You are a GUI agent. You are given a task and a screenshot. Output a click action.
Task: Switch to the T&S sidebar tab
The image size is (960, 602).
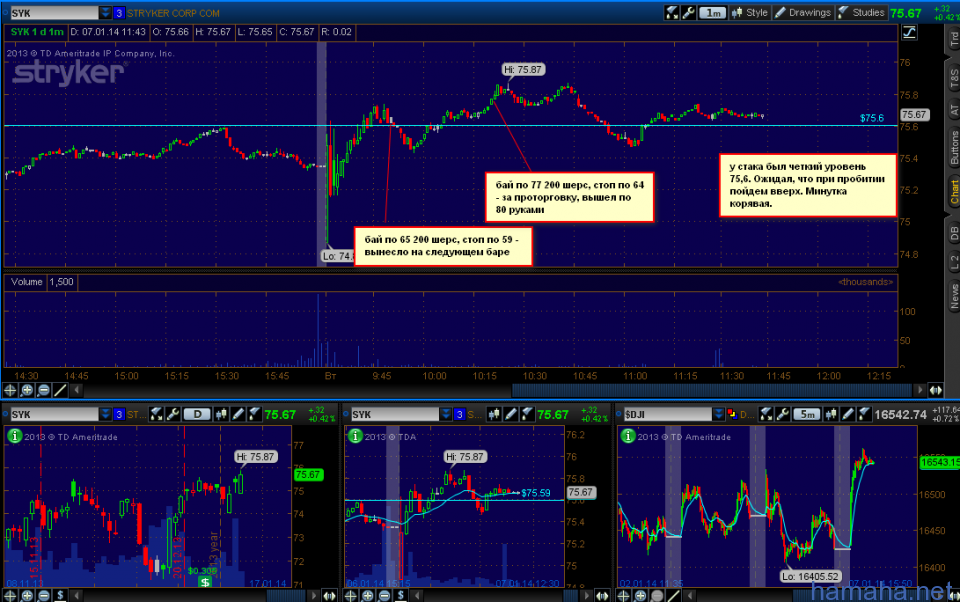[x=953, y=78]
